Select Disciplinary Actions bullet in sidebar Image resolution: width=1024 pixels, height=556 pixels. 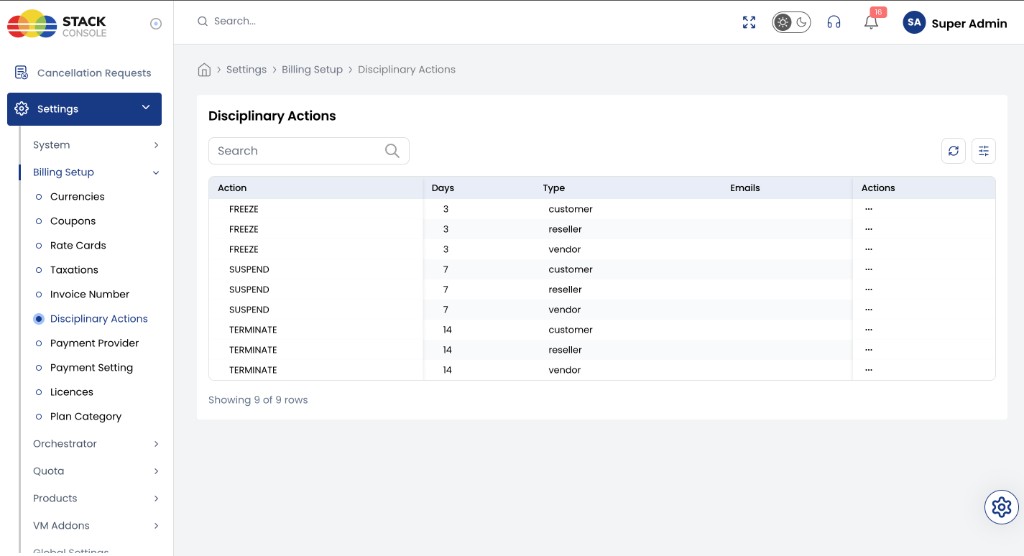click(x=39, y=319)
